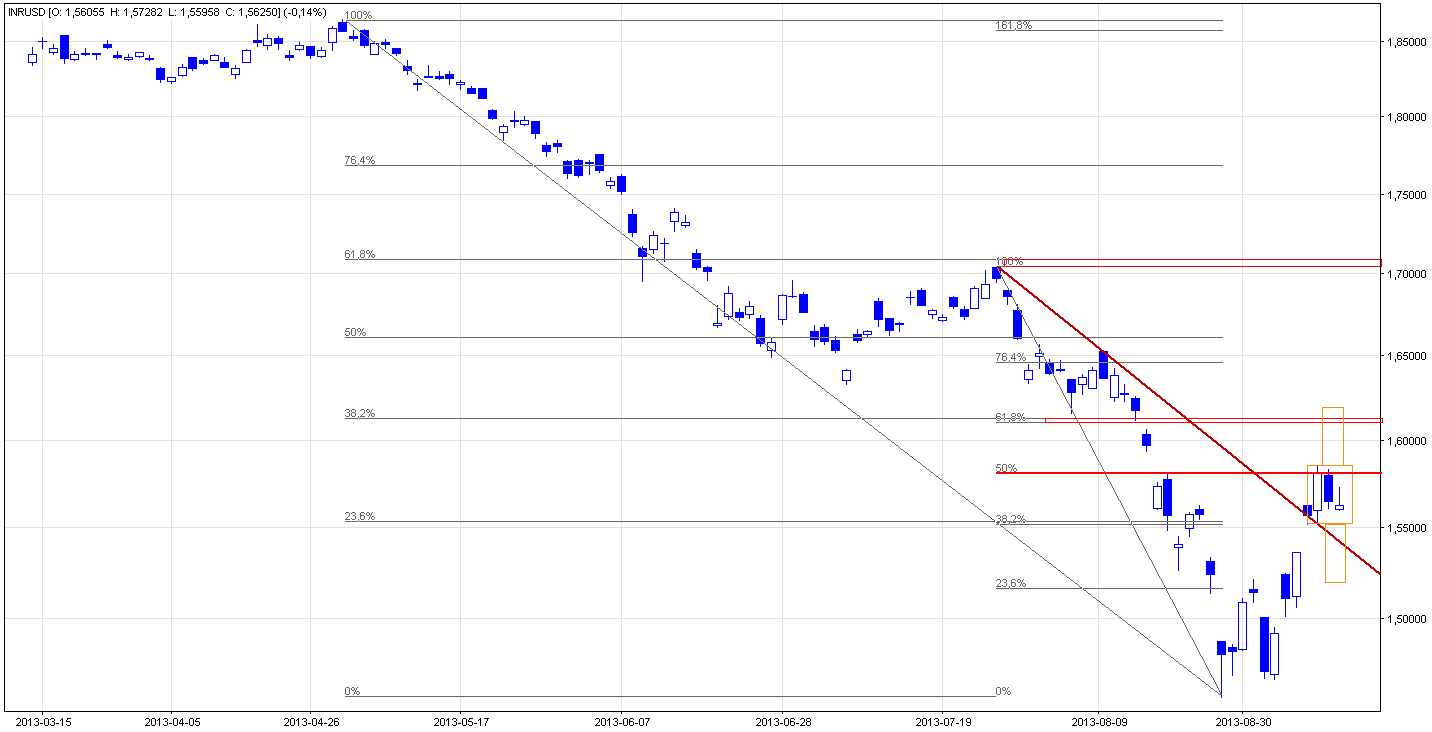
Task: Click the 1,50000 price axis label
Action: point(1406,619)
